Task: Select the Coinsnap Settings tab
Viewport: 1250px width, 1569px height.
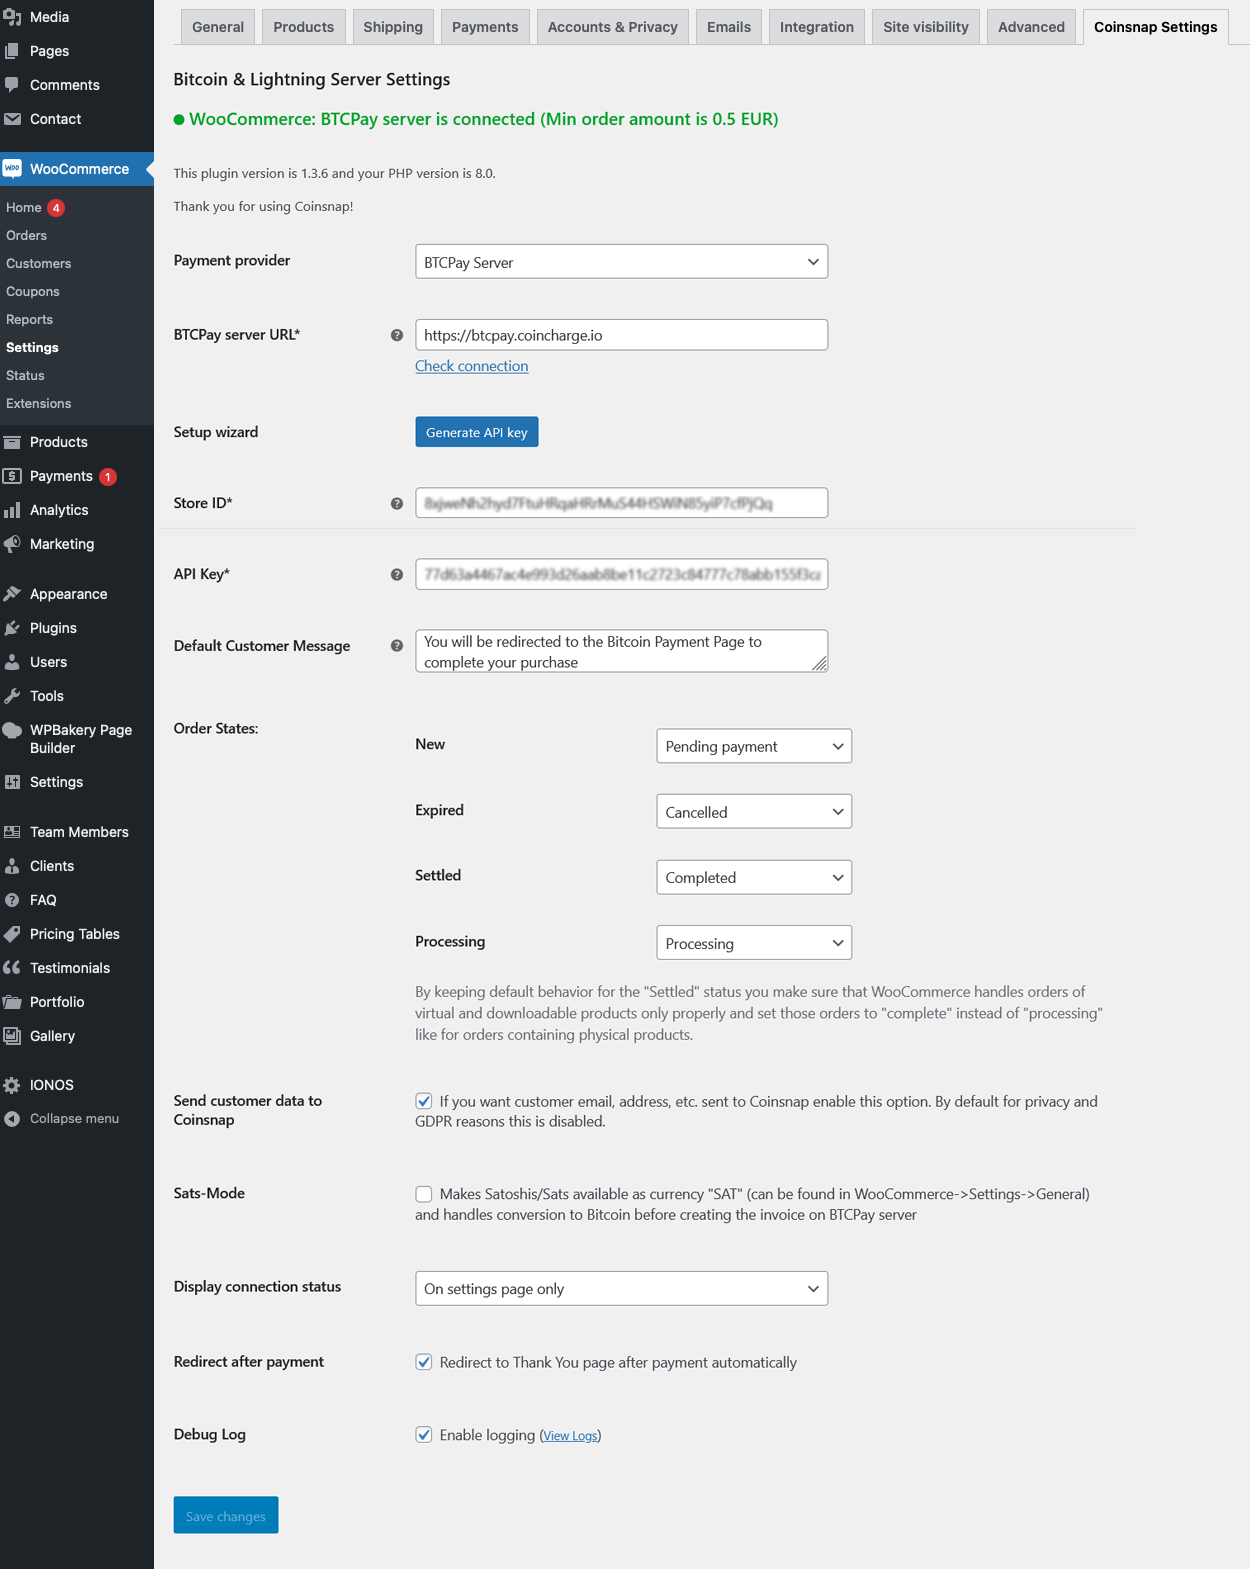Action: (x=1155, y=27)
